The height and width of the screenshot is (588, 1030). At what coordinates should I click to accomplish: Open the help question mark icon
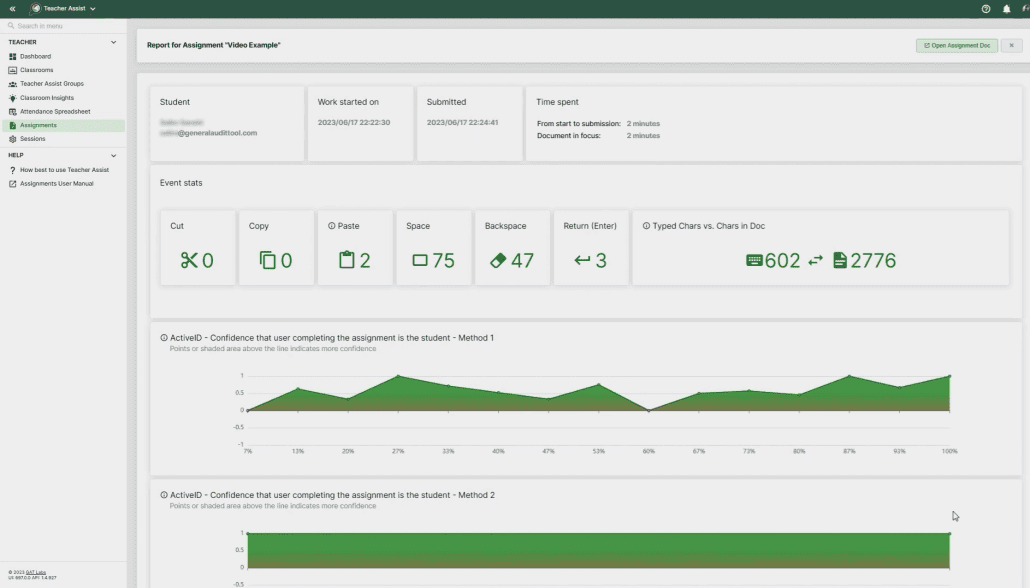pyautogui.click(x=985, y=9)
